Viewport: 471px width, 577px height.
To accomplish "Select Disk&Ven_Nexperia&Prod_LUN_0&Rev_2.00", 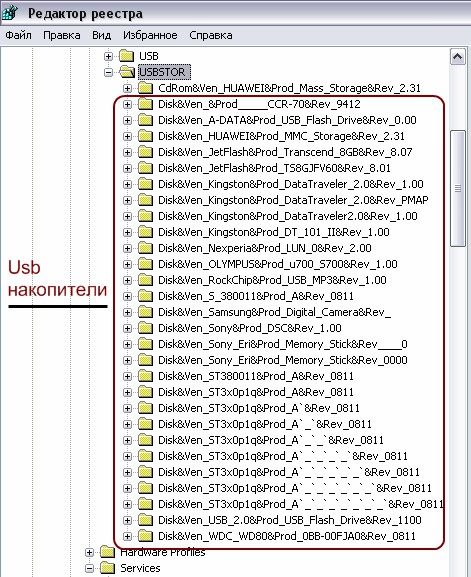I will point(264,248).
